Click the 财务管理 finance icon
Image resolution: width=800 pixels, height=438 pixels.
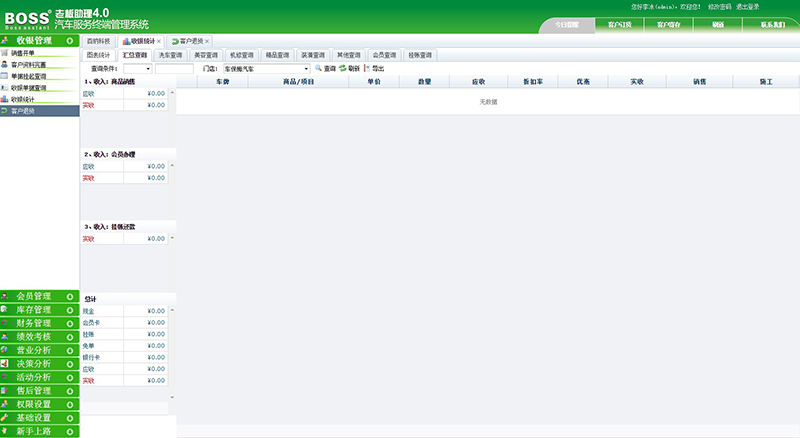5,323
